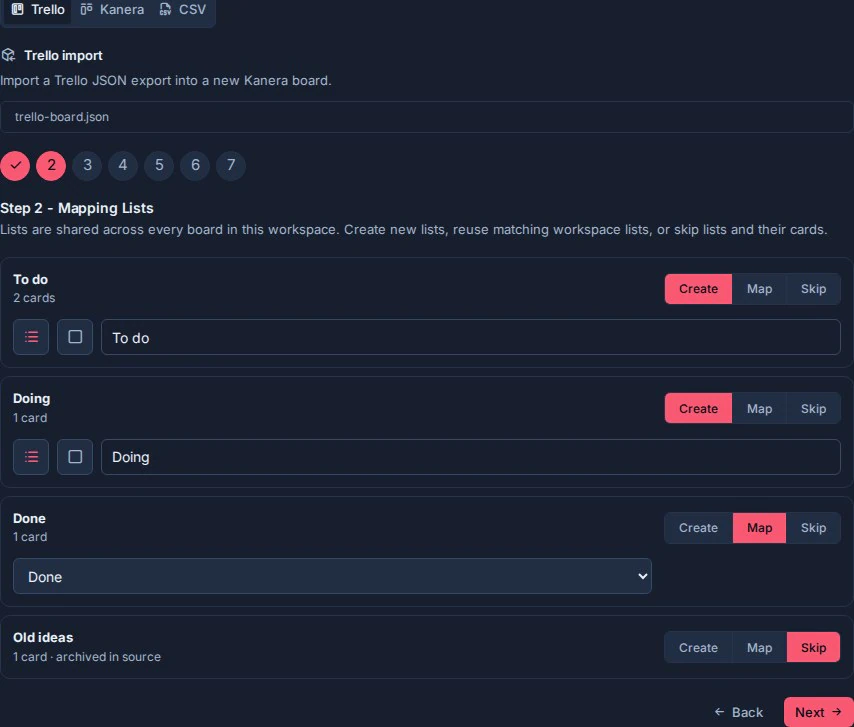
Task: Select Skip for the To do list
Action: coord(813,289)
